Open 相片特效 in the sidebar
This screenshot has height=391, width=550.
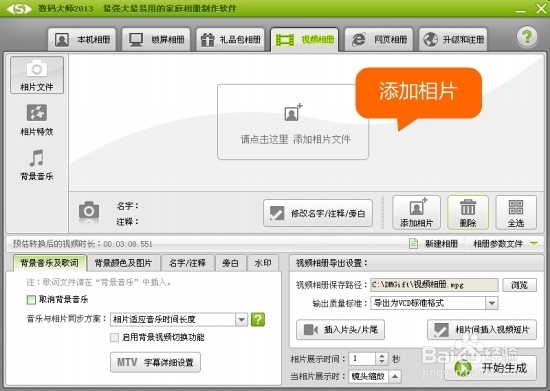(37, 120)
